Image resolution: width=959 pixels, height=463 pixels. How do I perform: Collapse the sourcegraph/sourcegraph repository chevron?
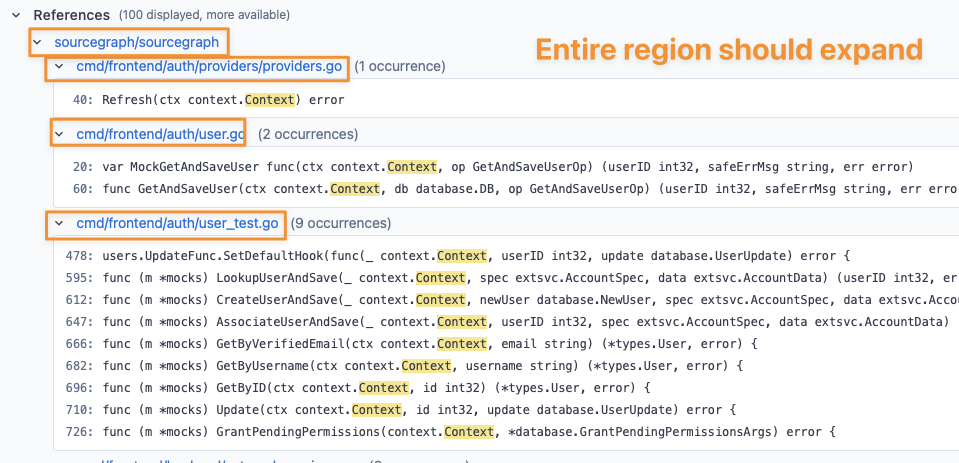38,43
